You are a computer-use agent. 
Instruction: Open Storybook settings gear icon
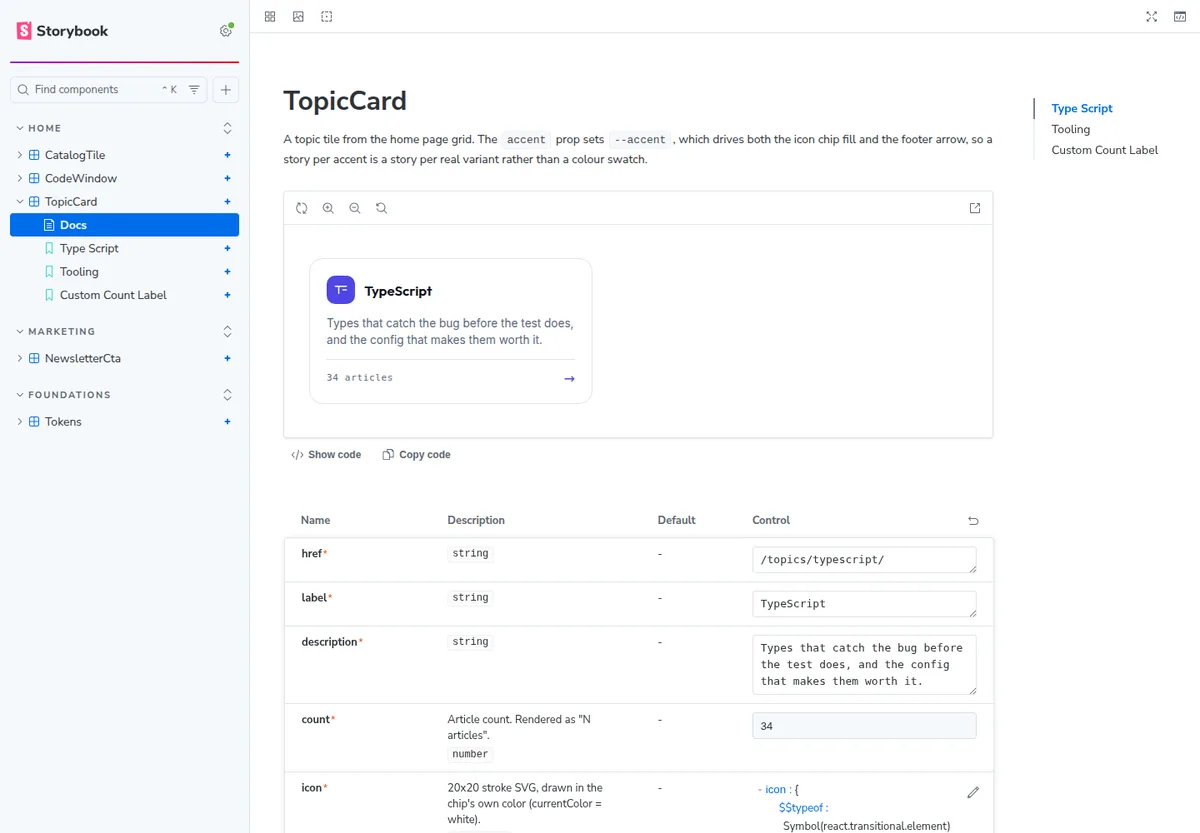(x=226, y=31)
